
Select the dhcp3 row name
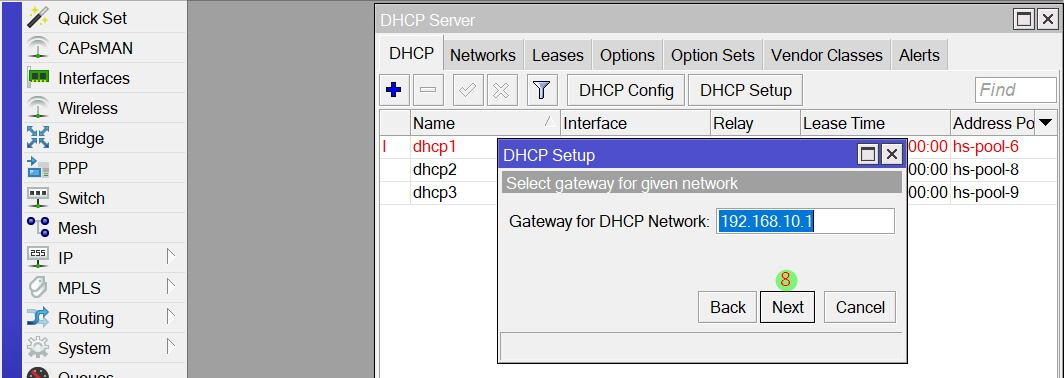pos(434,192)
